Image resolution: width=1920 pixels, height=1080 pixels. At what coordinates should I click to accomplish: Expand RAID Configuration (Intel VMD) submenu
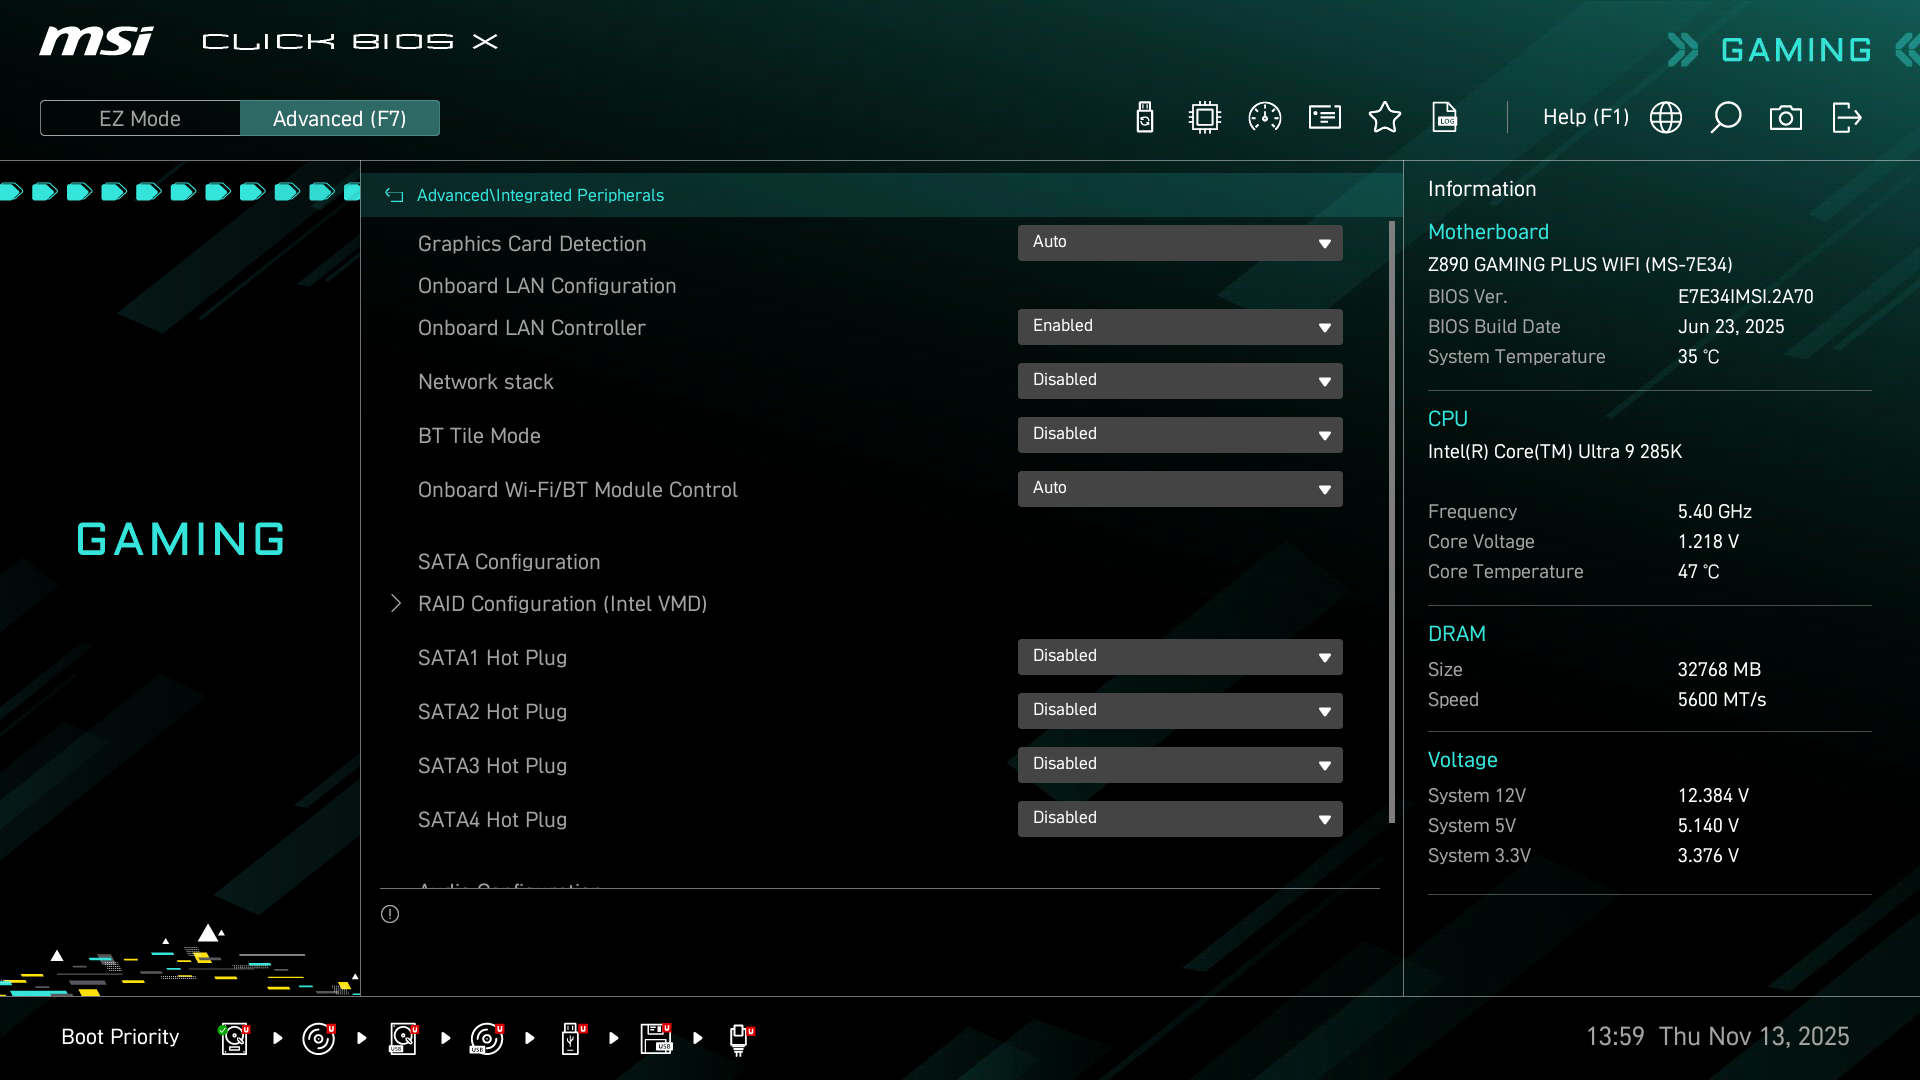[561, 604]
